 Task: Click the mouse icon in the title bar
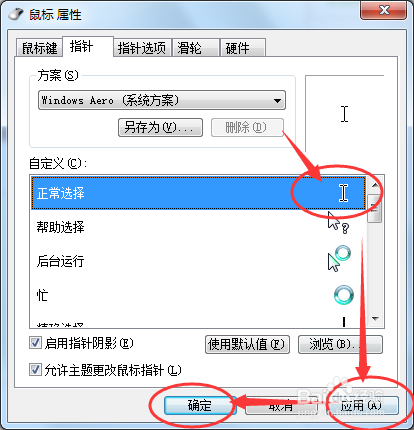point(16,14)
